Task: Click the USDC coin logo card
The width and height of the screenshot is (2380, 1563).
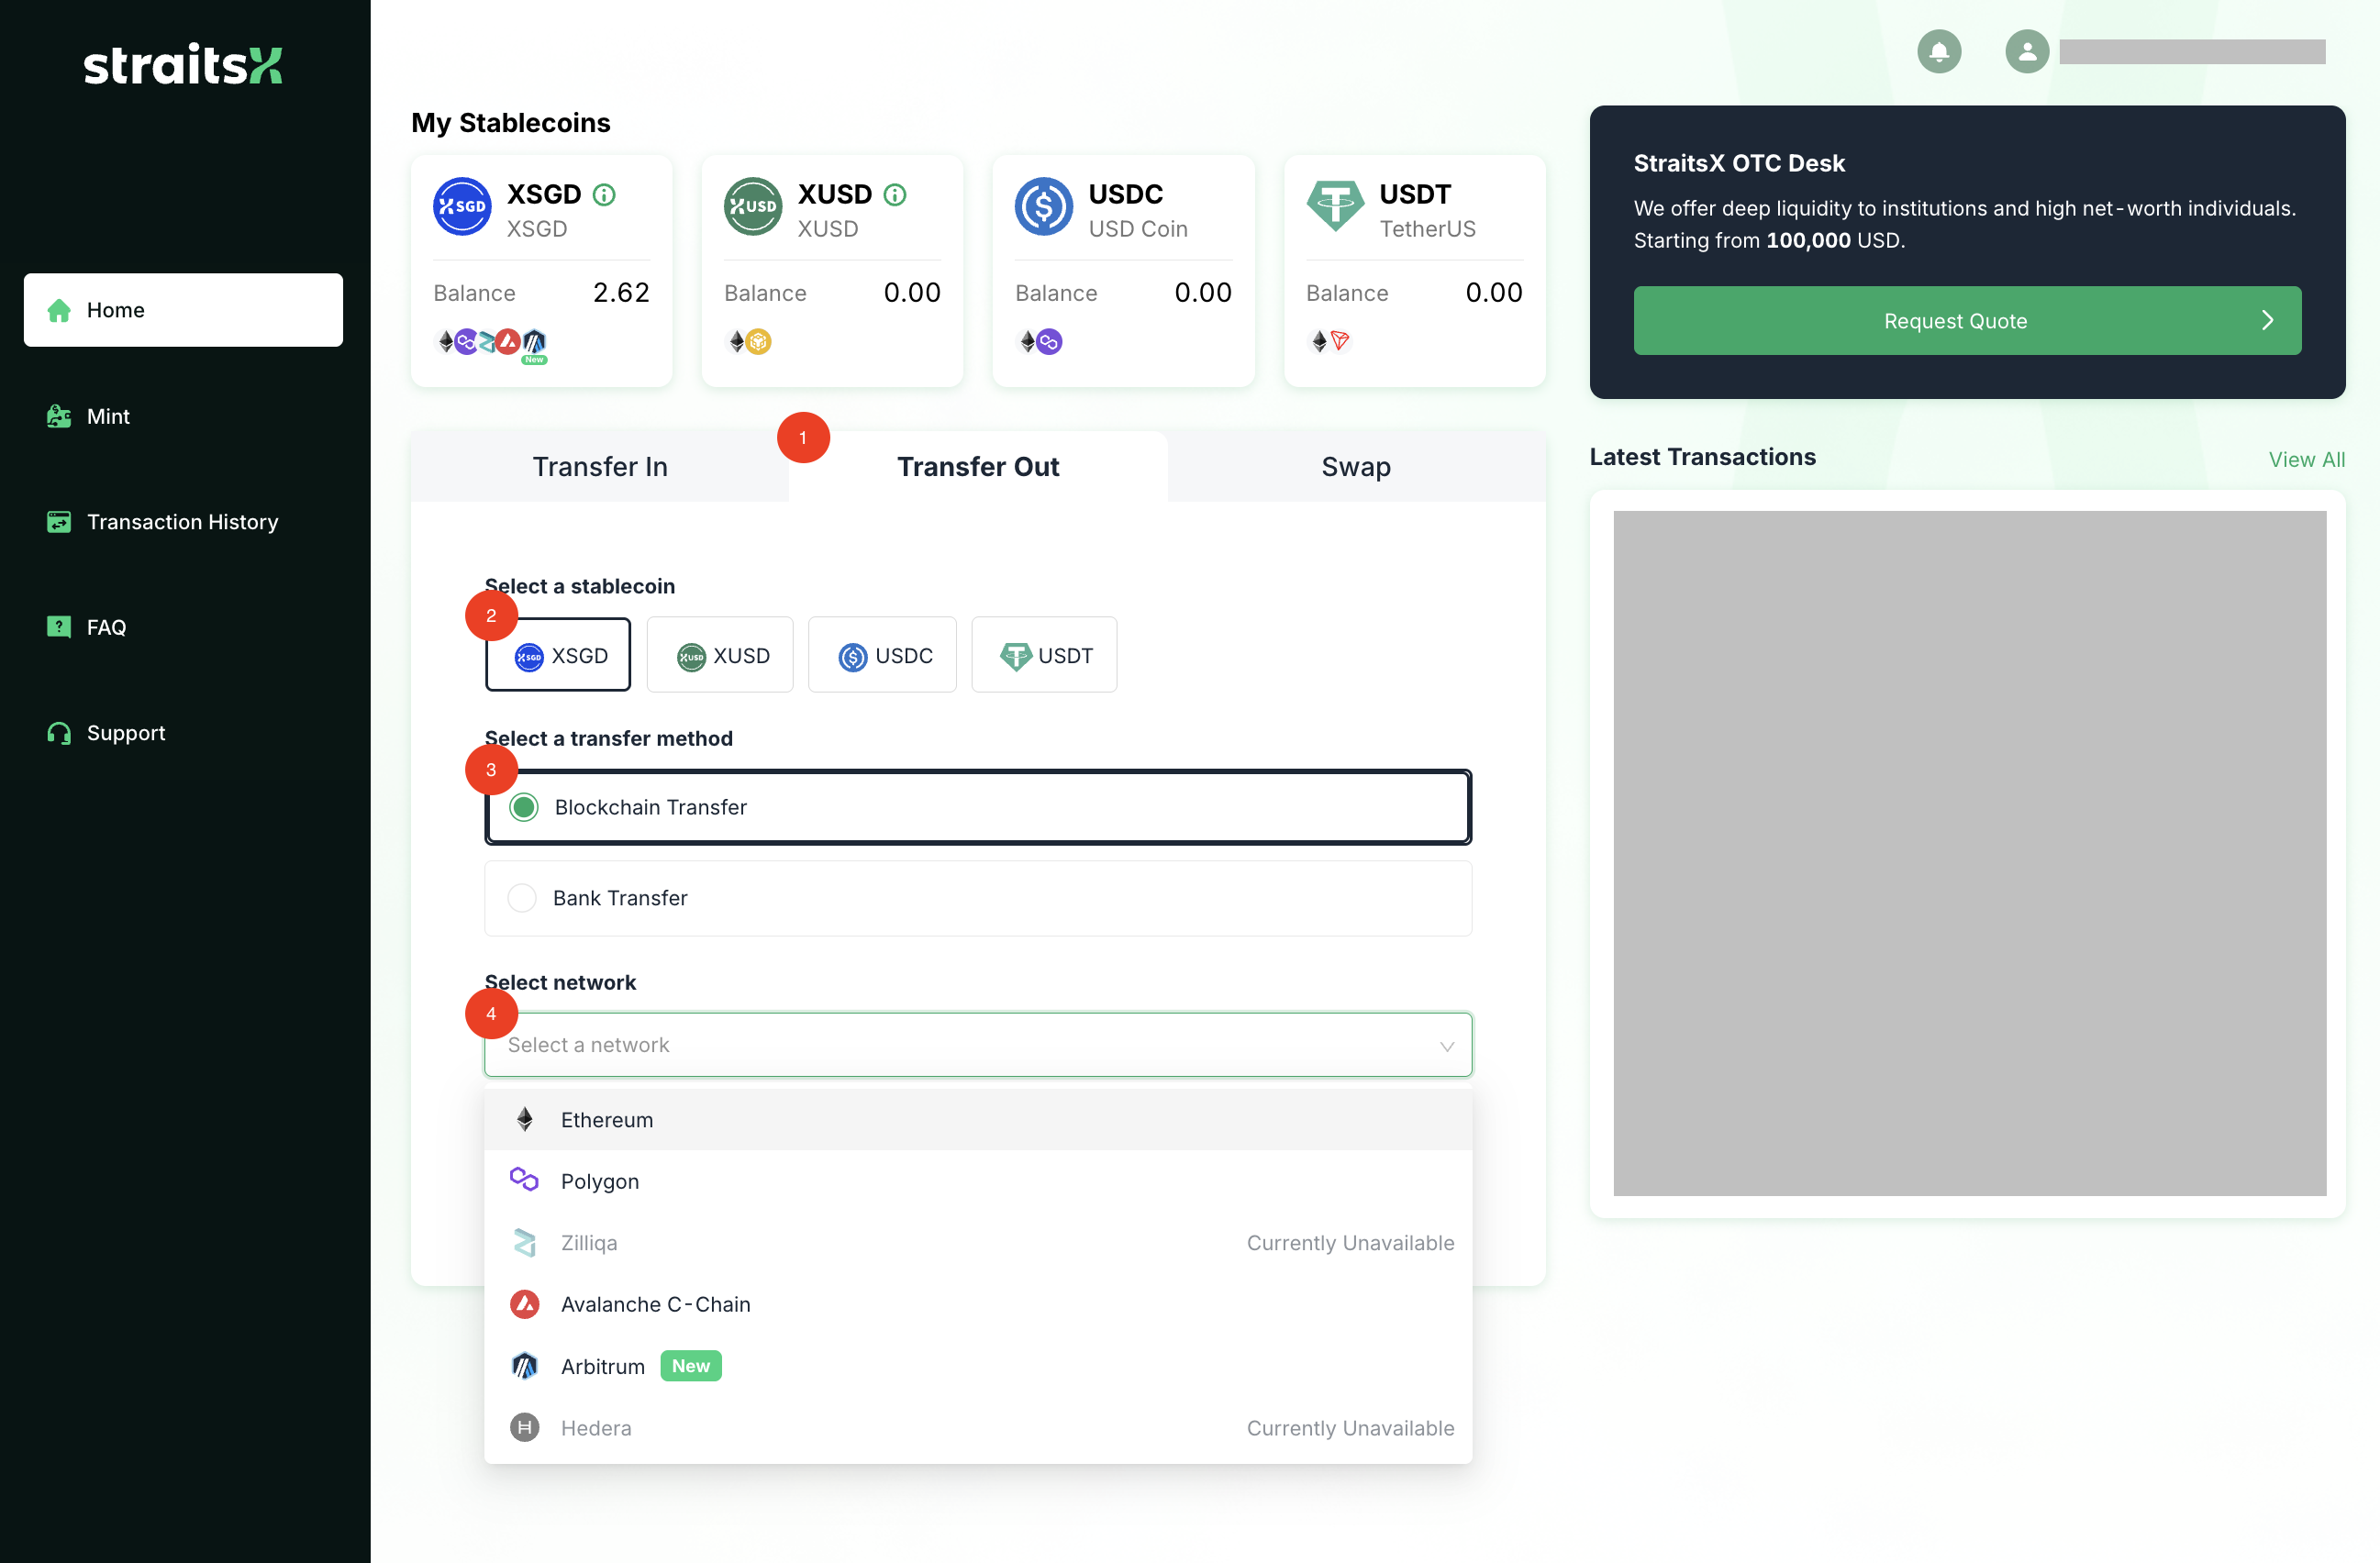Action: coord(1043,207)
